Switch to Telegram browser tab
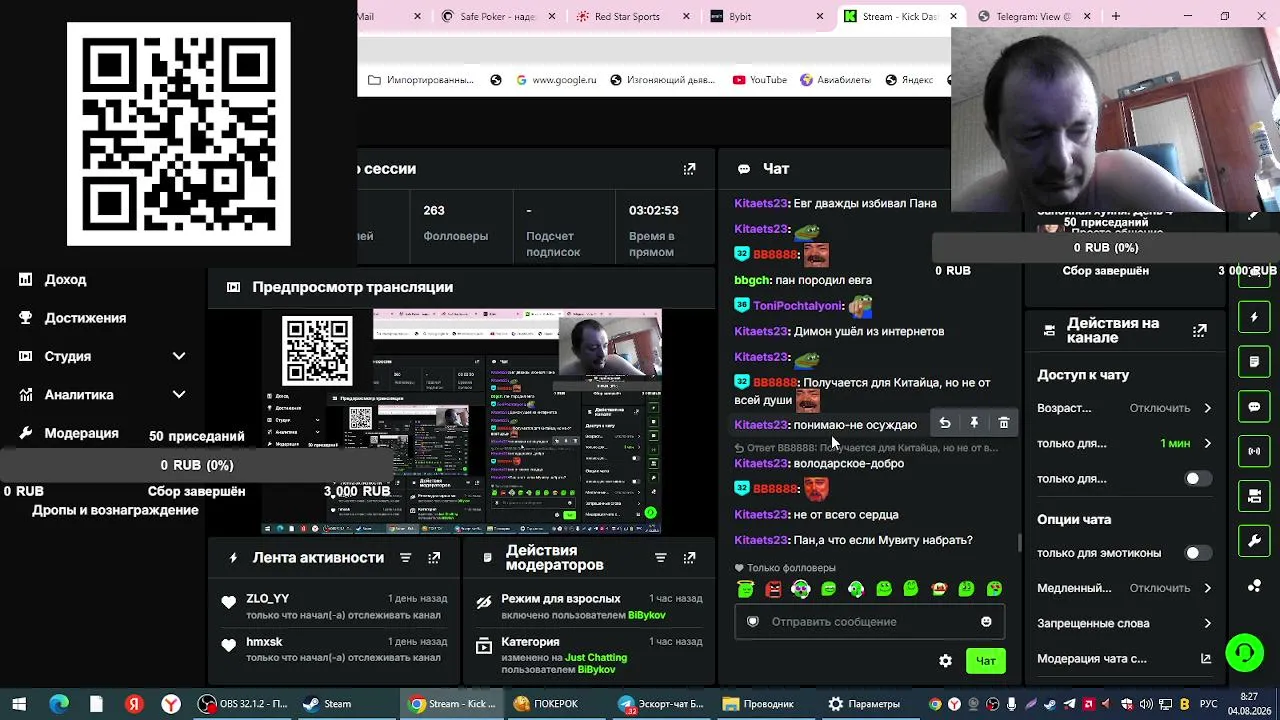 [1033, 16]
